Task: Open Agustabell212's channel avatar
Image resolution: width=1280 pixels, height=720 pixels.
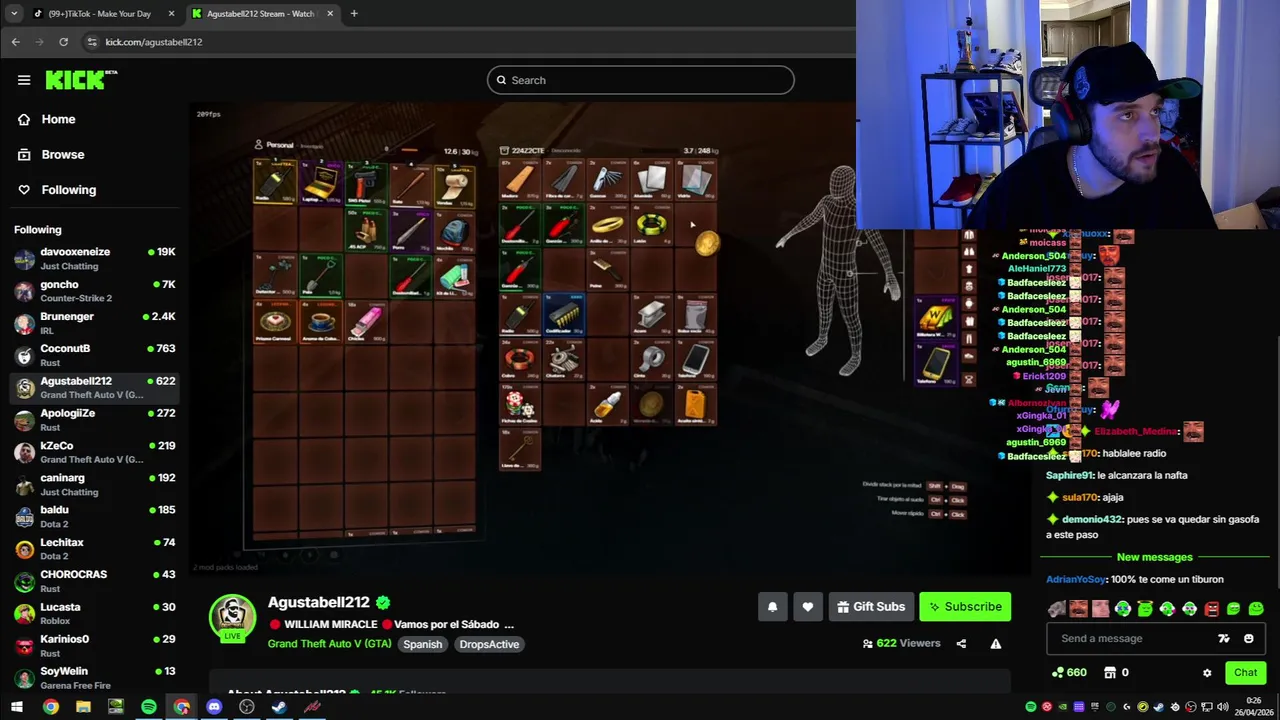Action: pyautogui.click(x=232, y=617)
